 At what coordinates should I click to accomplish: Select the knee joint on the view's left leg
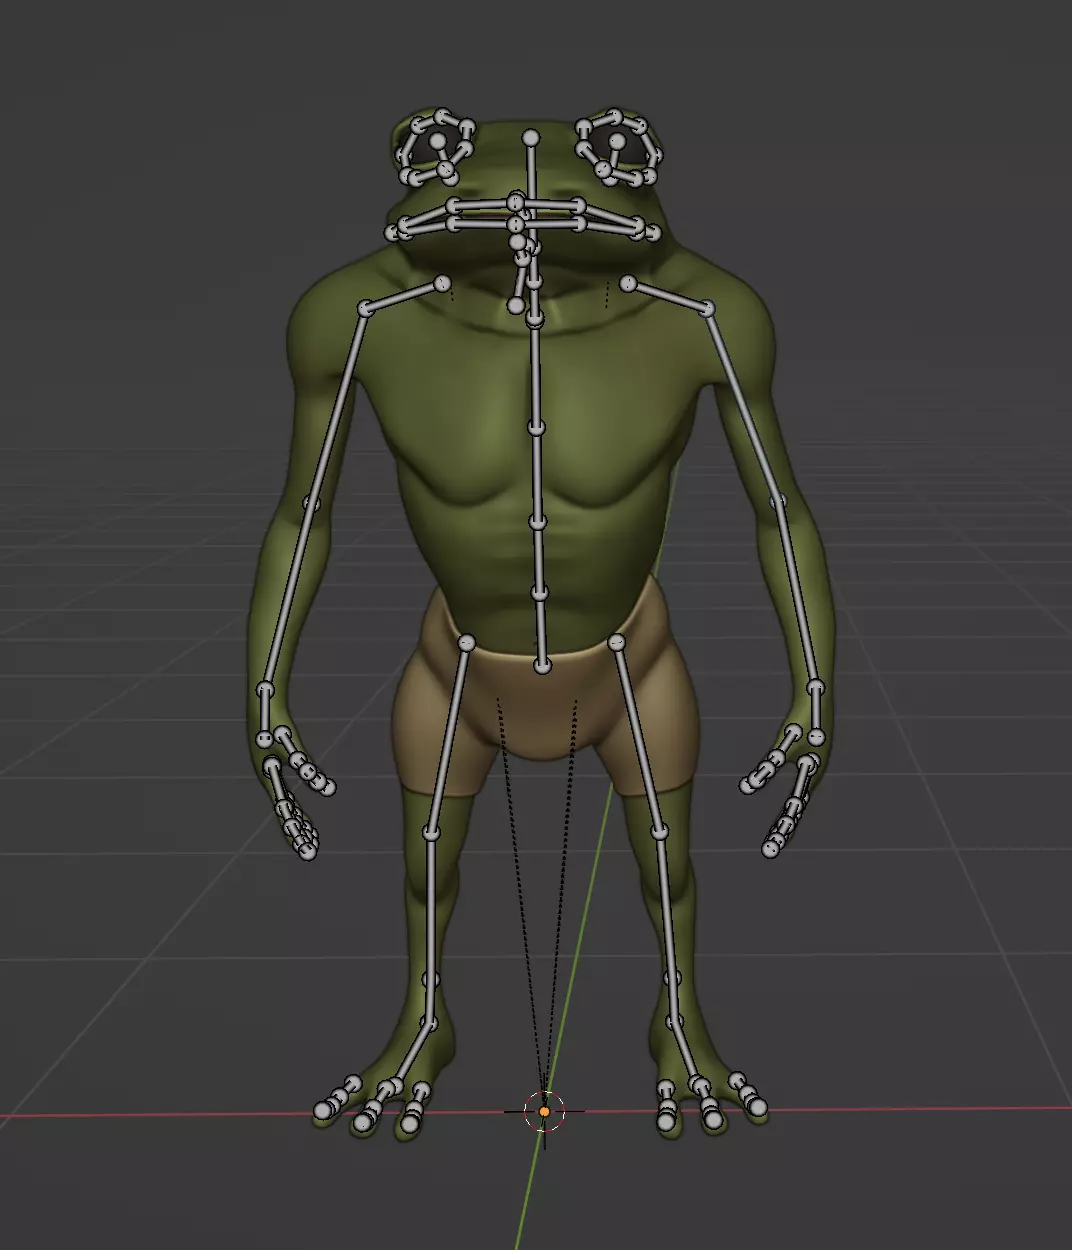pos(432,832)
